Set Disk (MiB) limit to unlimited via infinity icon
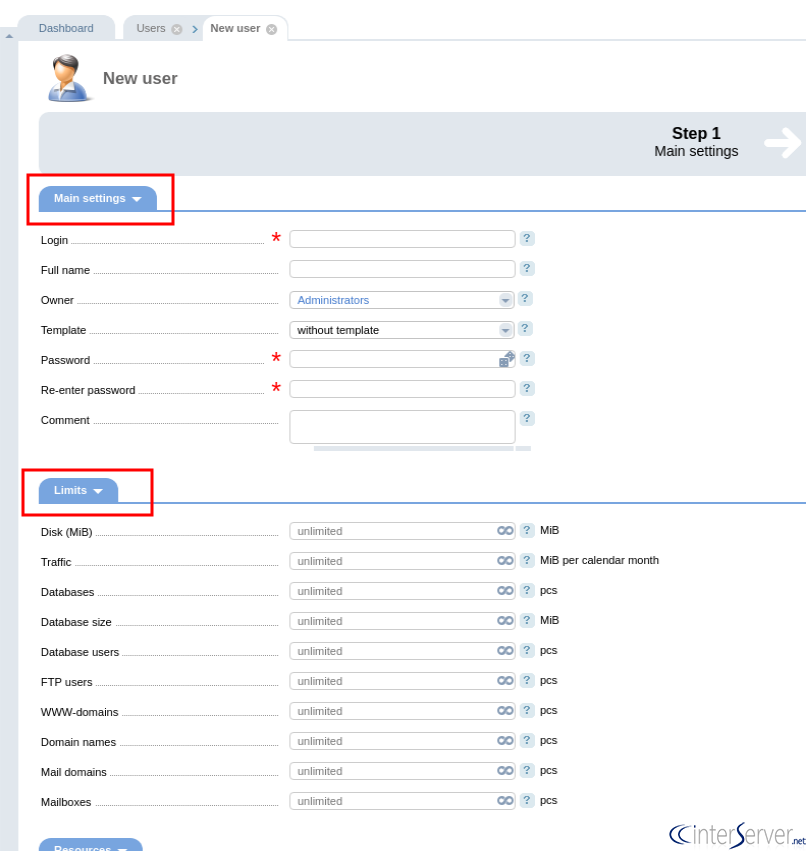Image resolution: width=806 pixels, height=851 pixels. 505,531
